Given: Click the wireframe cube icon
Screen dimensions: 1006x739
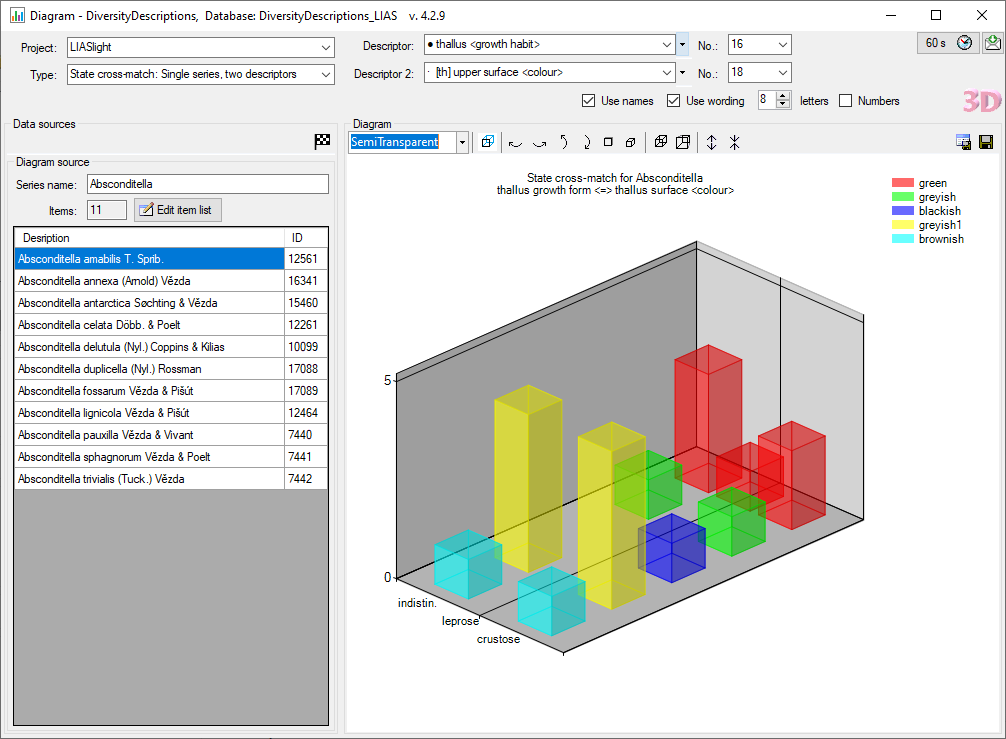Looking at the screenshot, I should [x=660, y=142].
